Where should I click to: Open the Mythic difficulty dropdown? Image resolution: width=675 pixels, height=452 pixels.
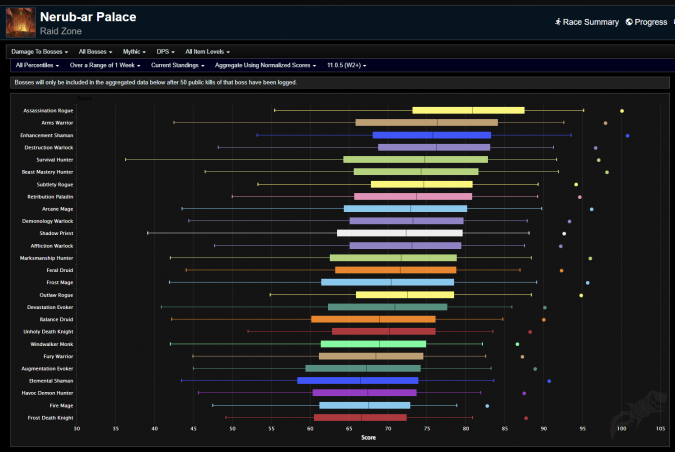[x=134, y=52]
